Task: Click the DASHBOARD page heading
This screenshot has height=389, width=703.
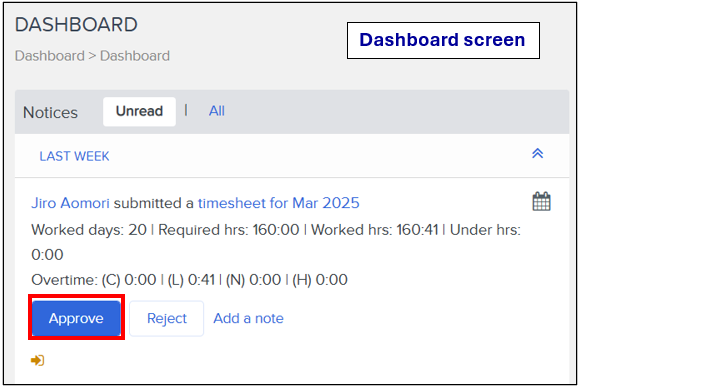Action: pos(76,25)
